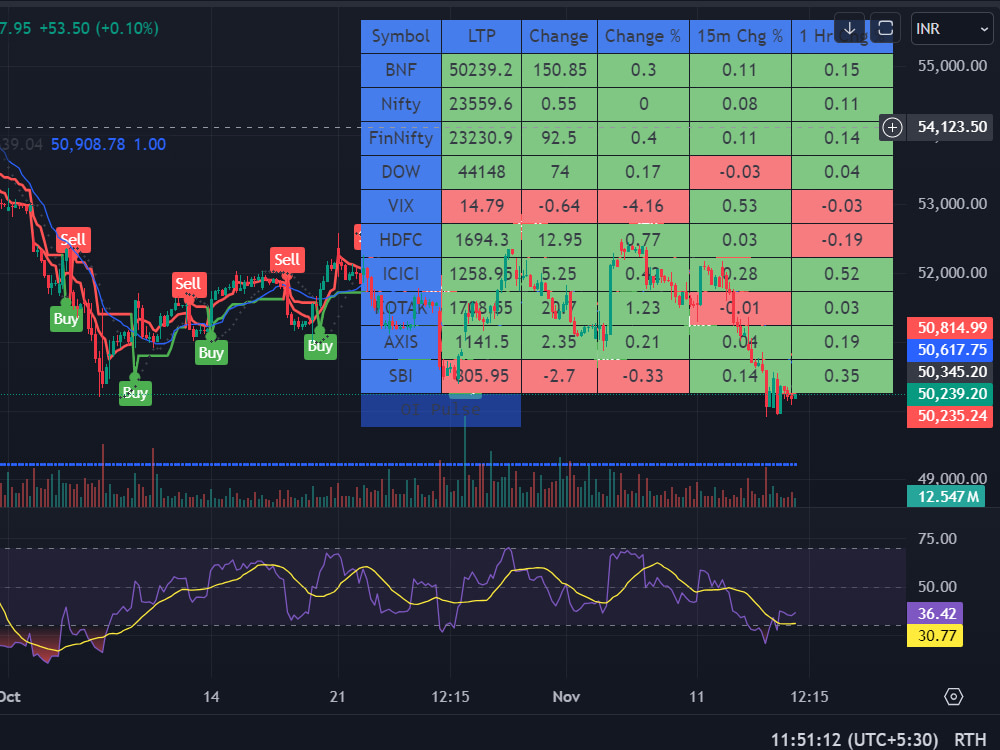This screenshot has width=1000, height=750.
Task: Toggle the fullscreen chart mode icon
Action: coord(885,29)
